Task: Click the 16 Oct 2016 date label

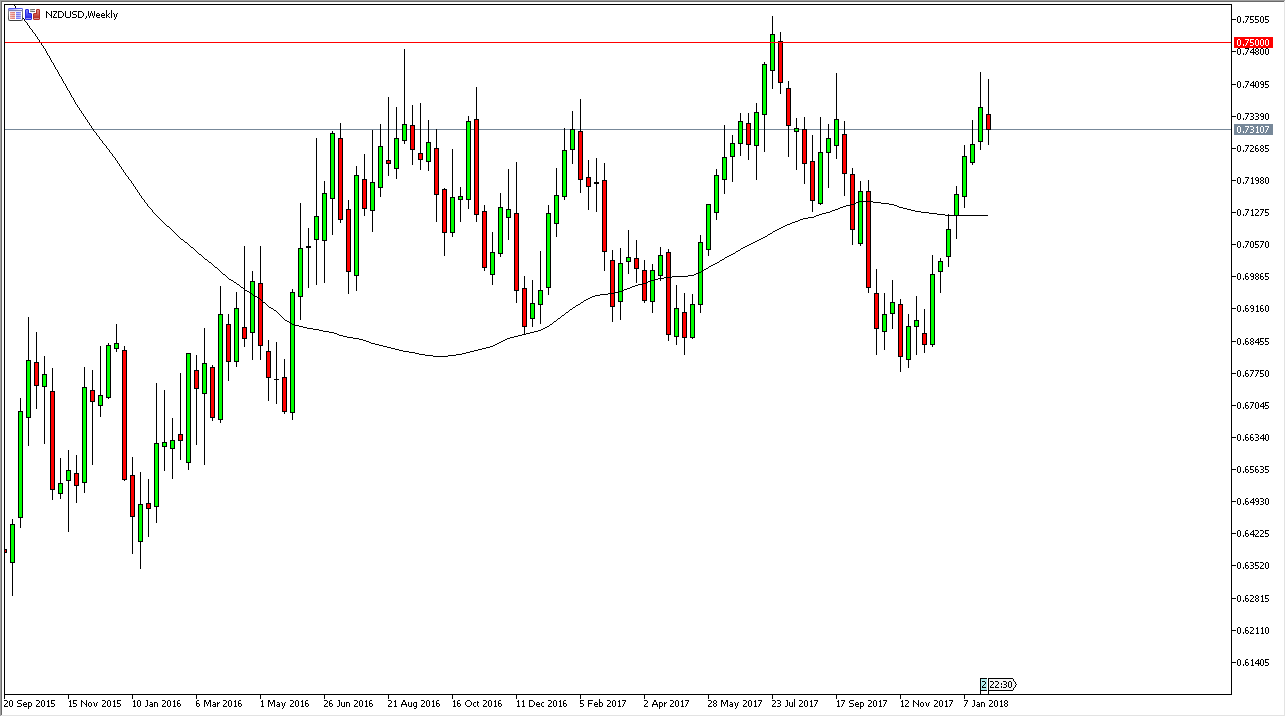Action: point(477,703)
